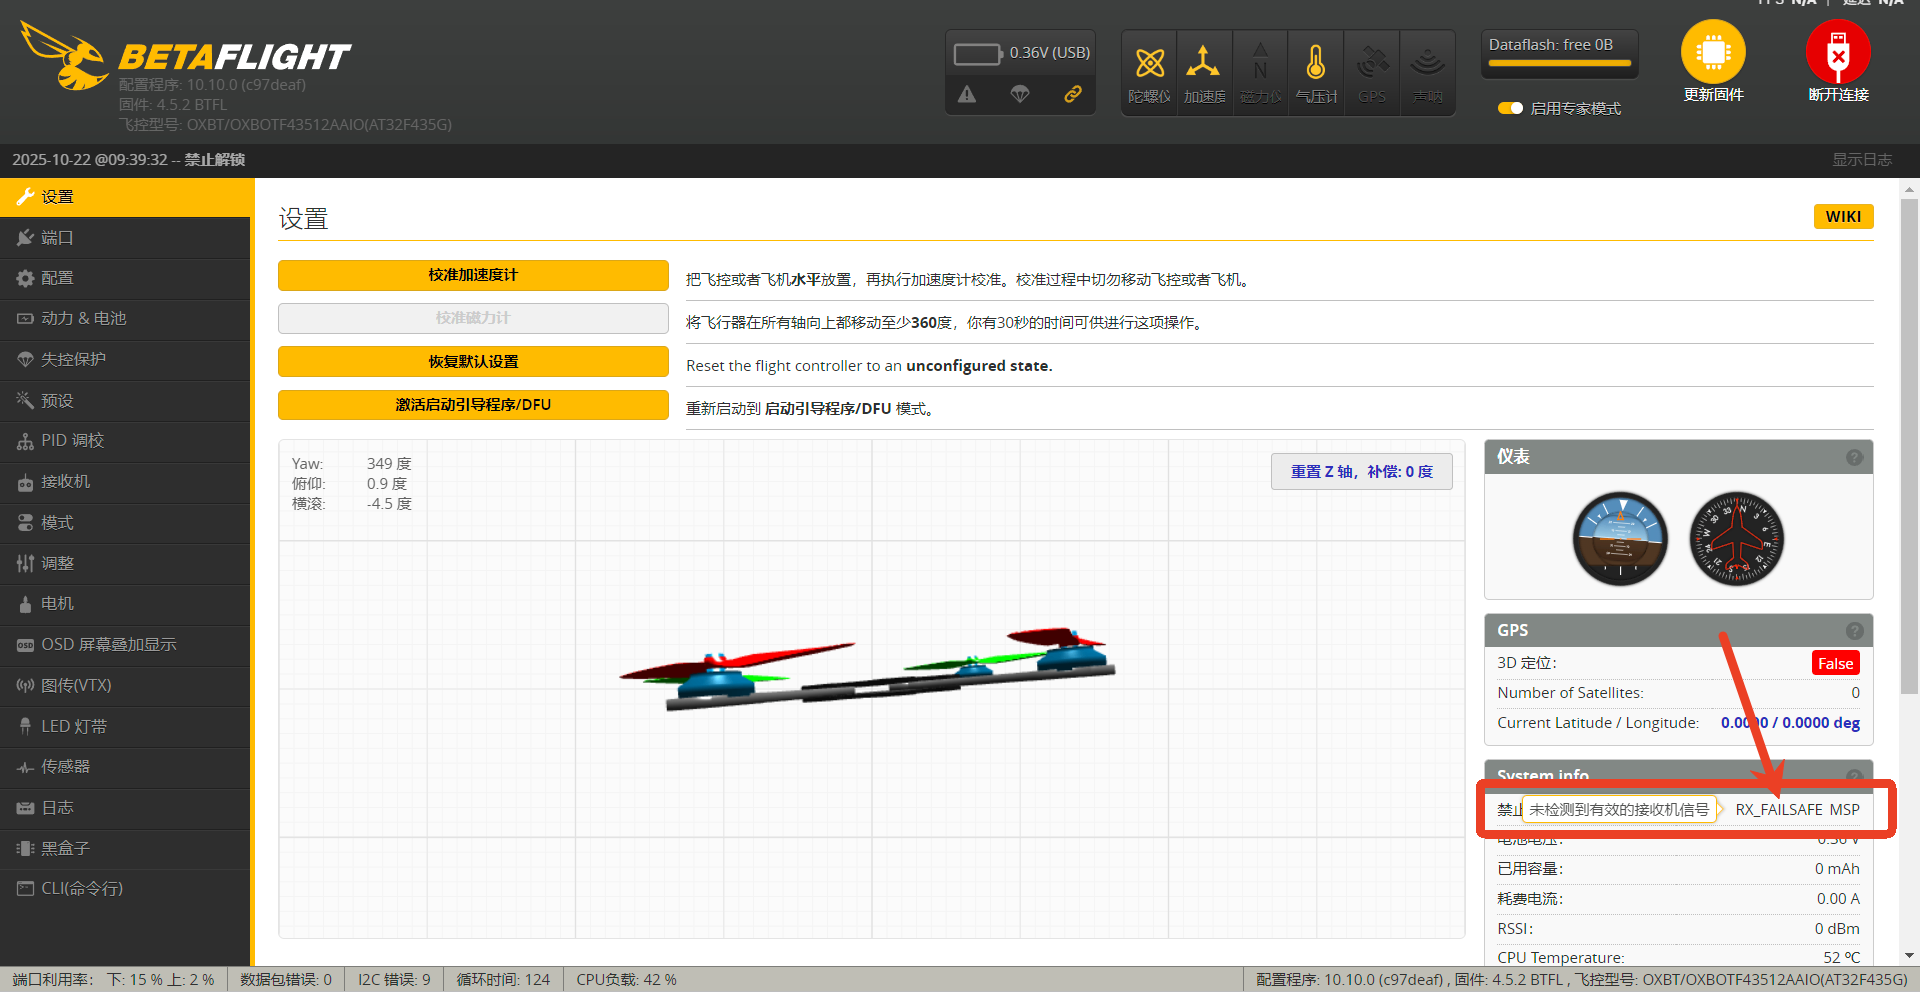Click the barometer thermometer icon
1920x992 pixels.
click(x=1315, y=64)
